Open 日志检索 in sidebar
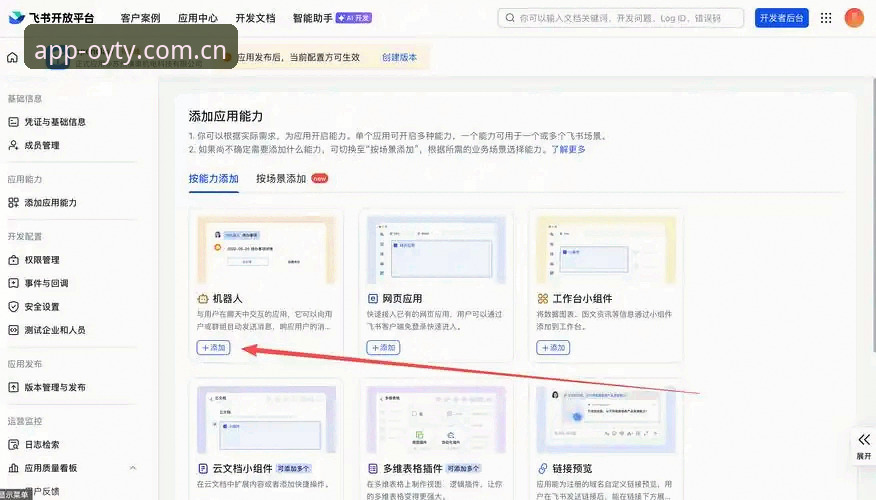 [x=42, y=445]
